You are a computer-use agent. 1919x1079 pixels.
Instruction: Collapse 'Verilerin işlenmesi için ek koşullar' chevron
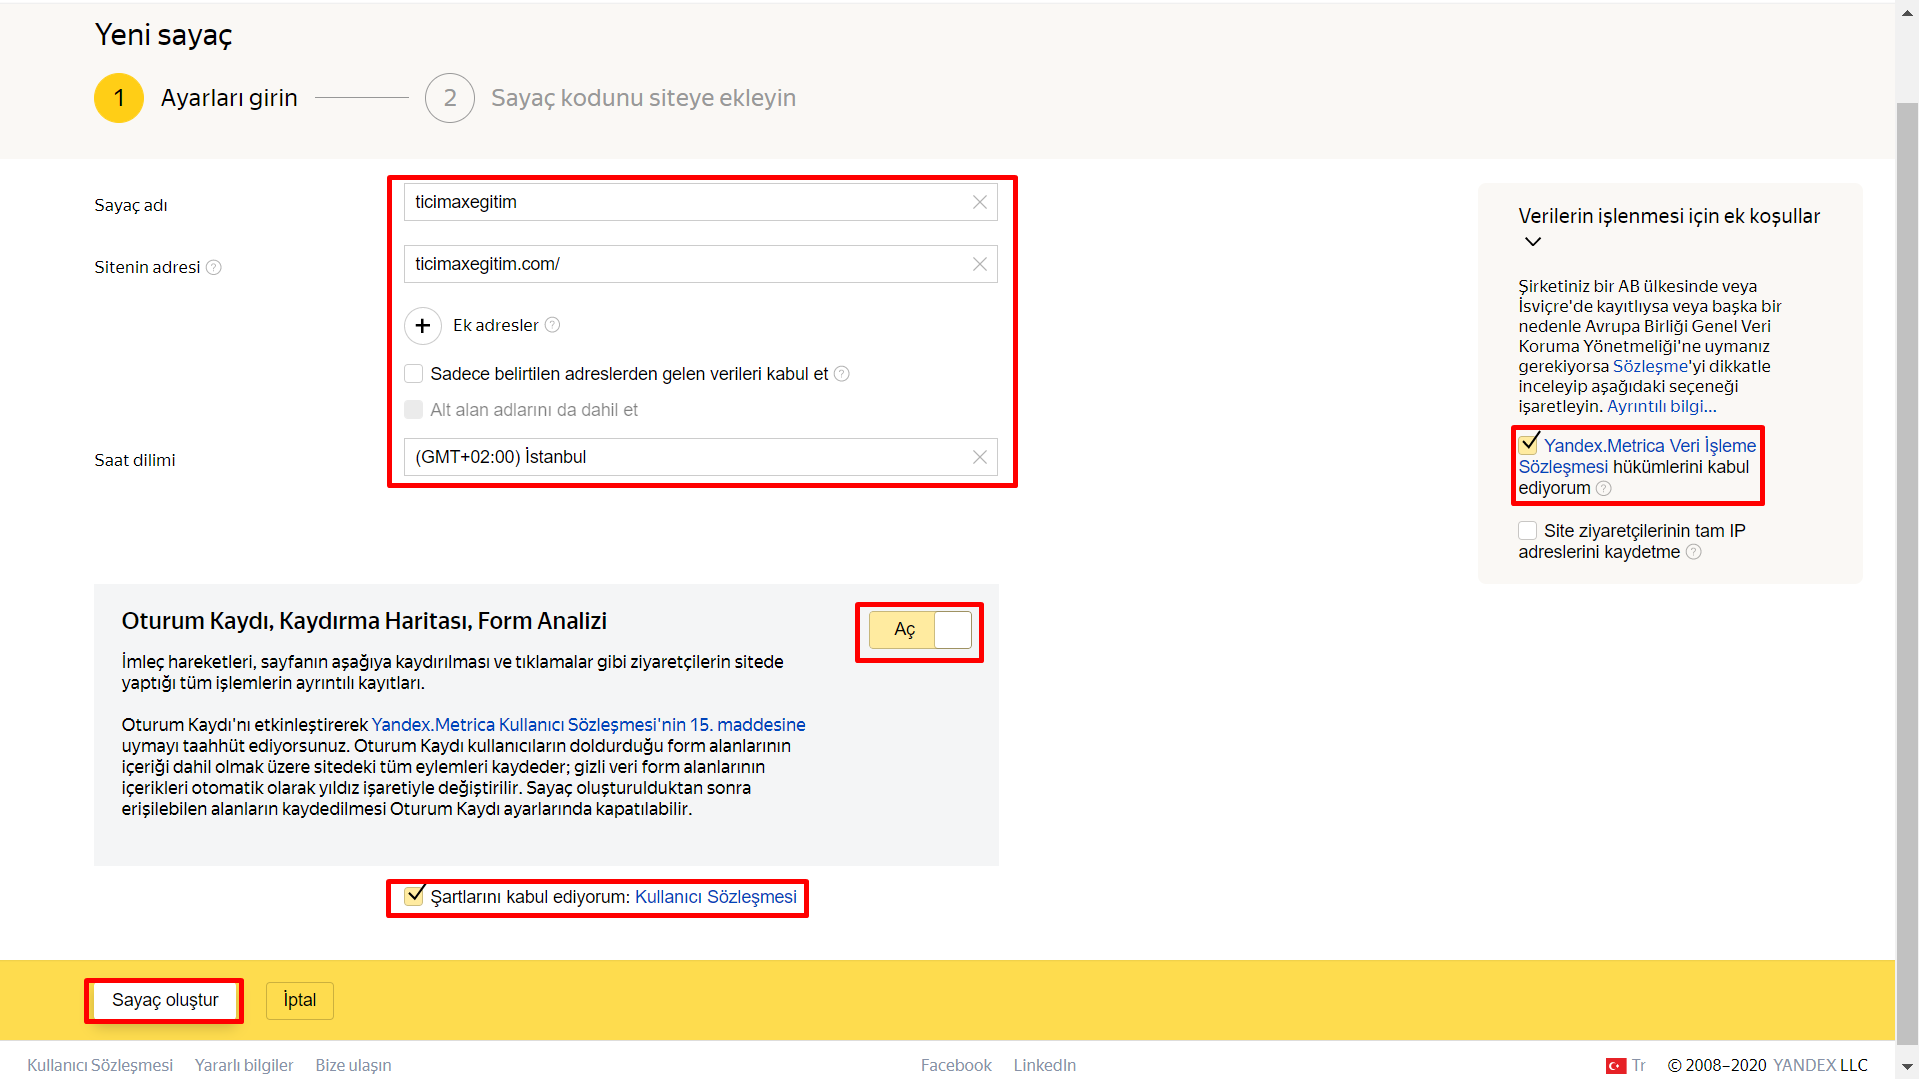[x=1532, y=242]
